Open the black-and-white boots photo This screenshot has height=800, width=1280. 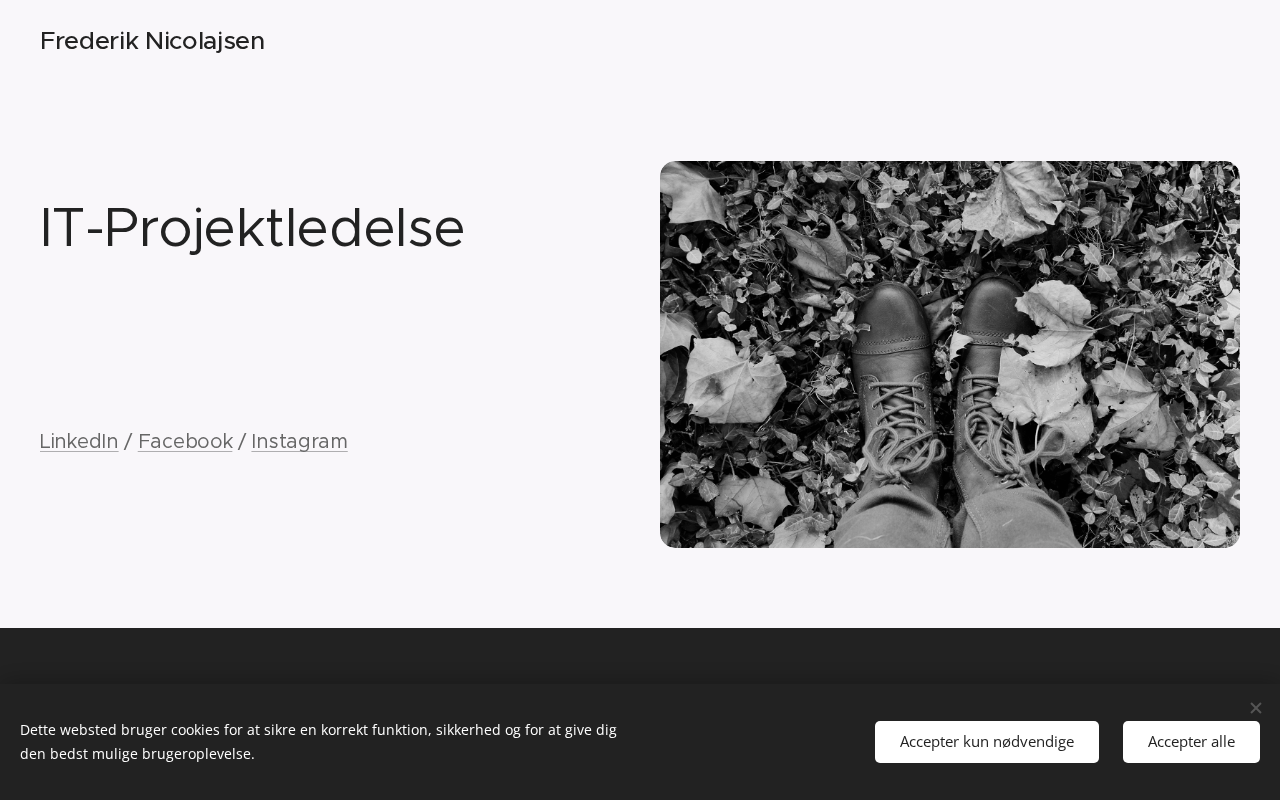(x=950, y=354)
